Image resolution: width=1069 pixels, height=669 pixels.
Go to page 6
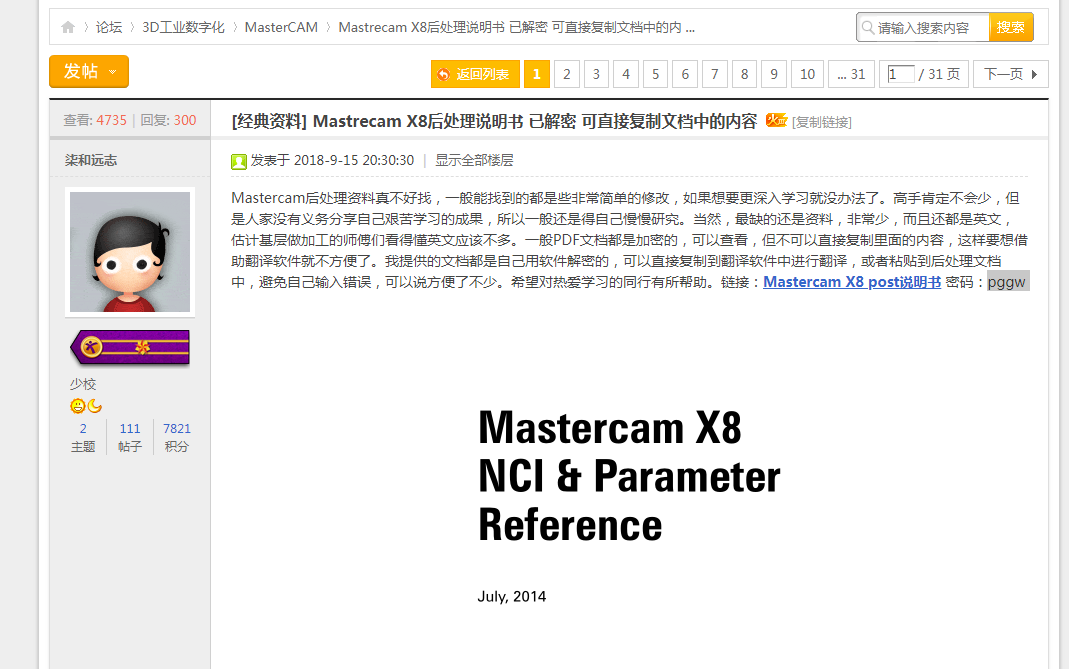click(x=685, y=74)
